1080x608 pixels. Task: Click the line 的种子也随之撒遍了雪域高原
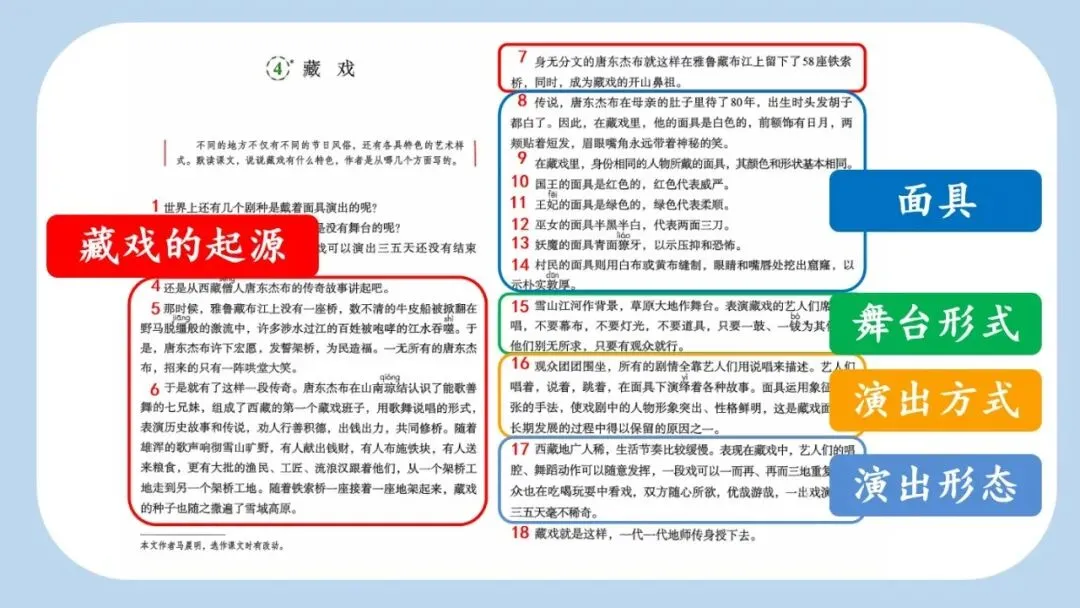(219, 508)
